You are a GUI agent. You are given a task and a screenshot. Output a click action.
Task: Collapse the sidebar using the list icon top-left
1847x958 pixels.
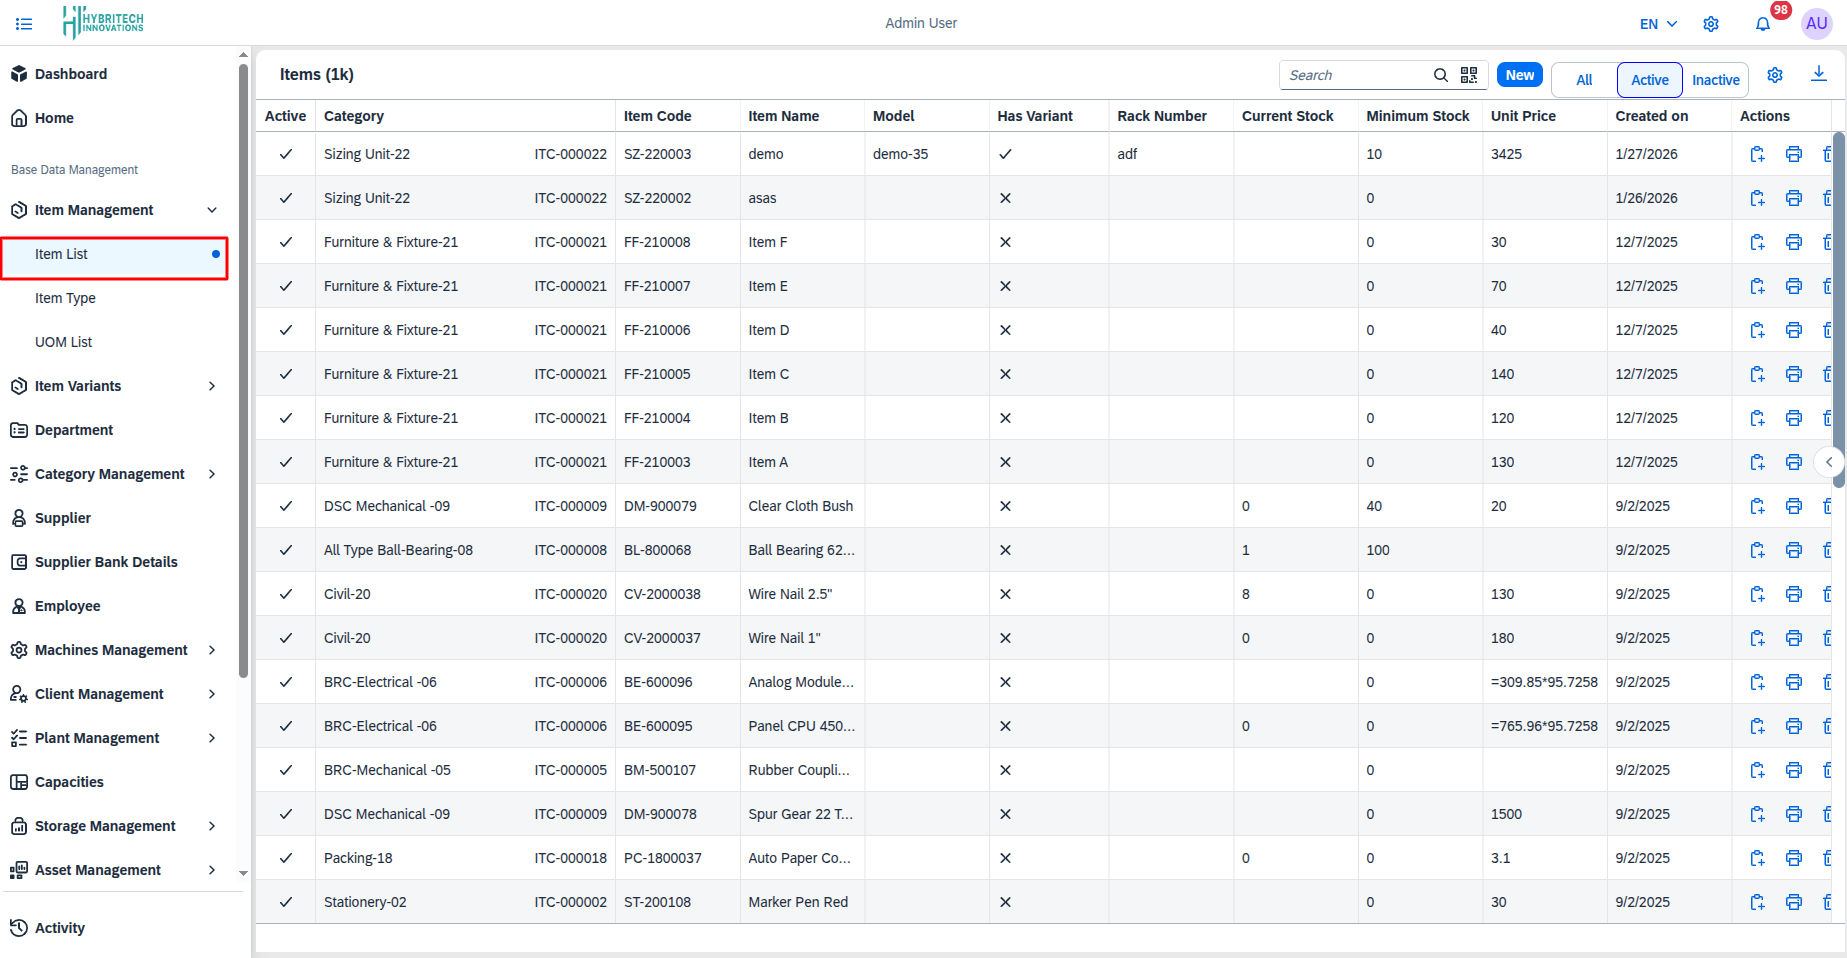click(24, 23)
